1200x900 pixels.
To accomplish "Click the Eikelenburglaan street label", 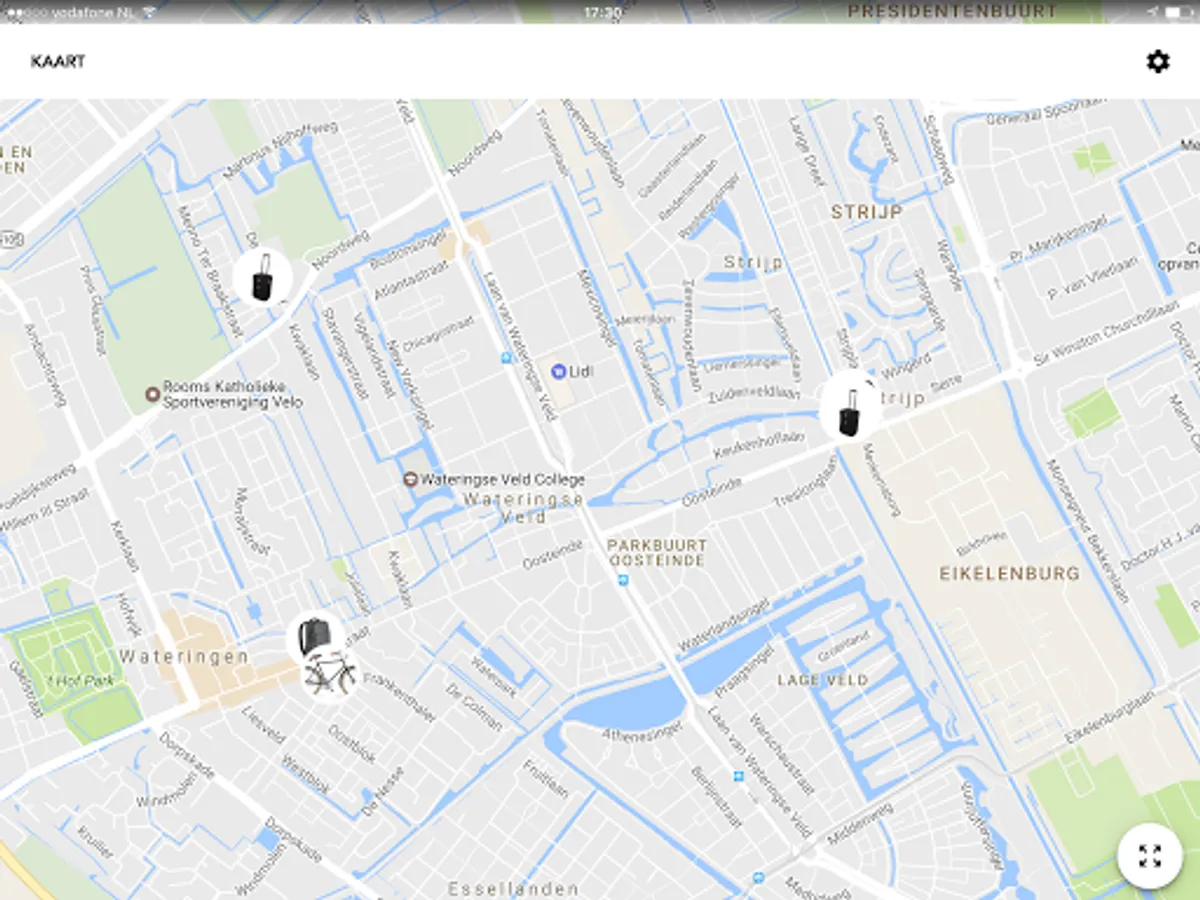I will tap(1109, 716).
